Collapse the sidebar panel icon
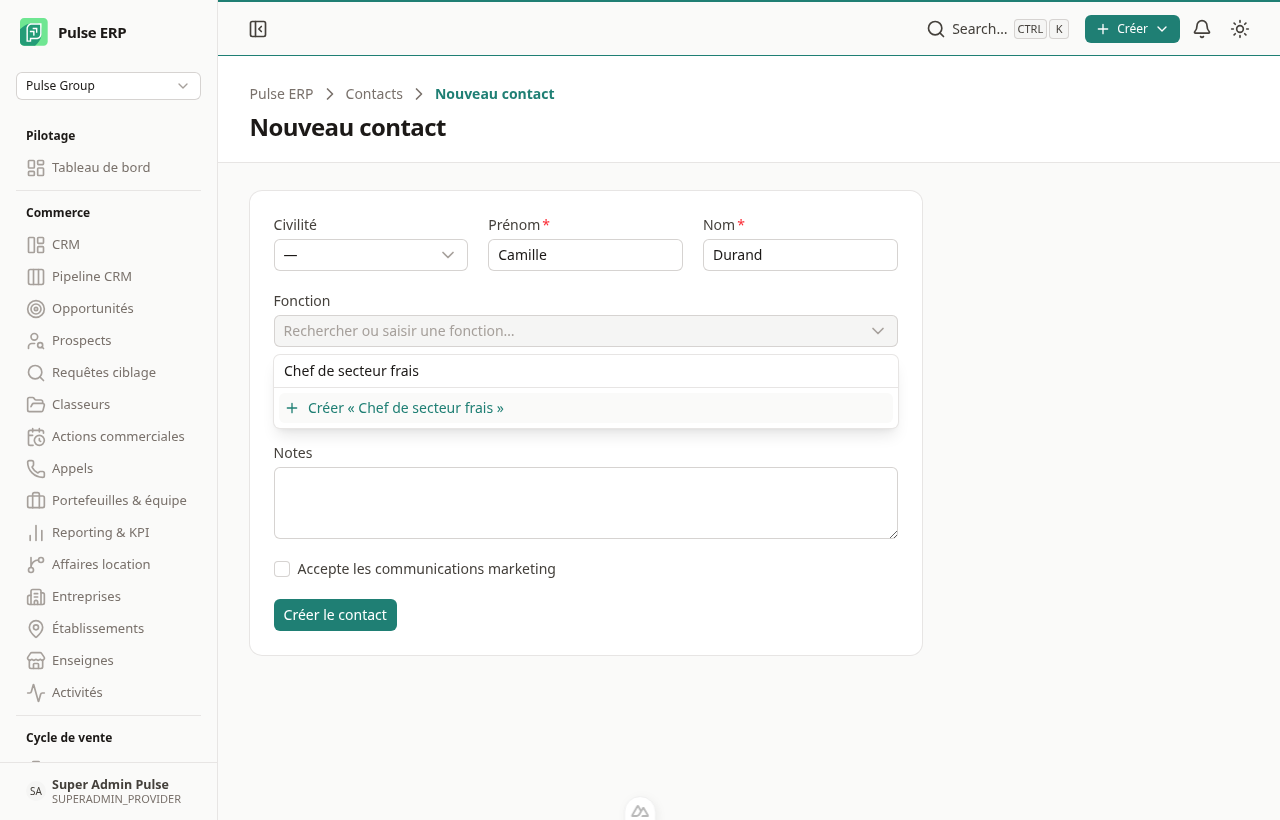1280x820 pixels. [x=258, y=29]
